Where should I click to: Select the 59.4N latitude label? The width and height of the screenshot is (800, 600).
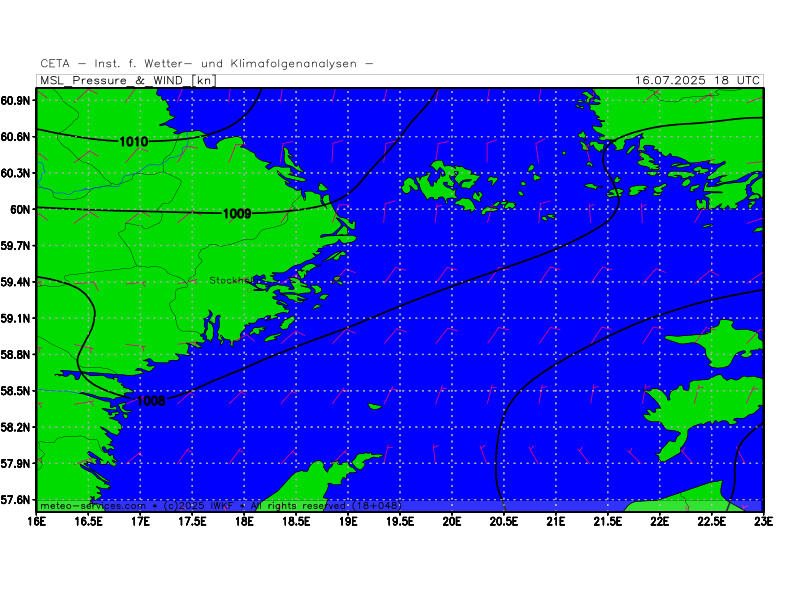click(15, 282)
